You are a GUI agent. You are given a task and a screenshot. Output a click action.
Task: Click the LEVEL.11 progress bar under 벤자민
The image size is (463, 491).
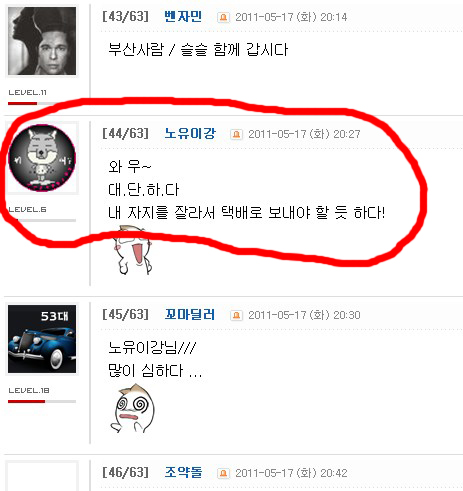pos(42,104)
